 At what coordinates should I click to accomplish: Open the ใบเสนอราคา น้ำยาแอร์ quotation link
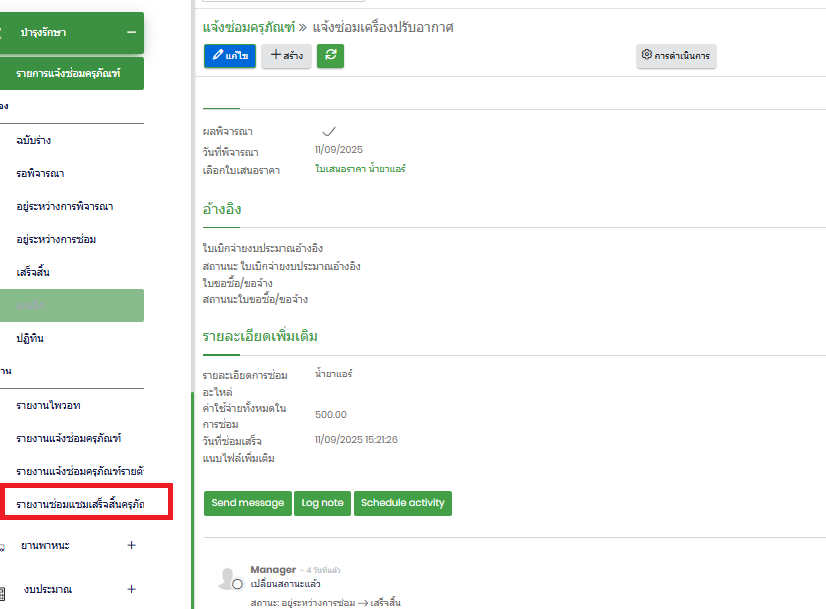(x=360, y=169)
